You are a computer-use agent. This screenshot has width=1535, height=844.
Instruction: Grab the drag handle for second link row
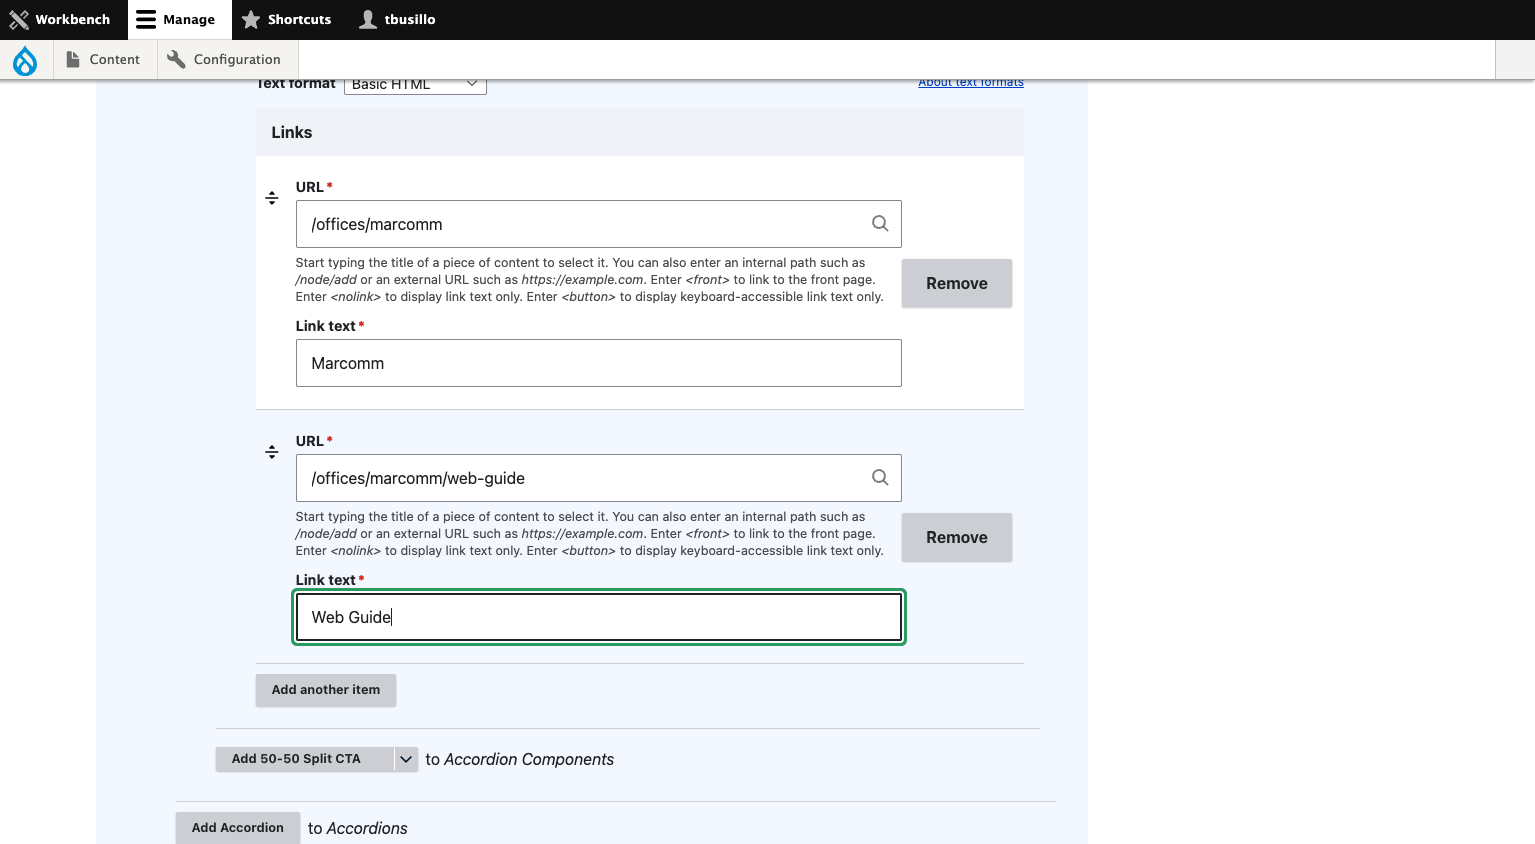click(272, 452)
